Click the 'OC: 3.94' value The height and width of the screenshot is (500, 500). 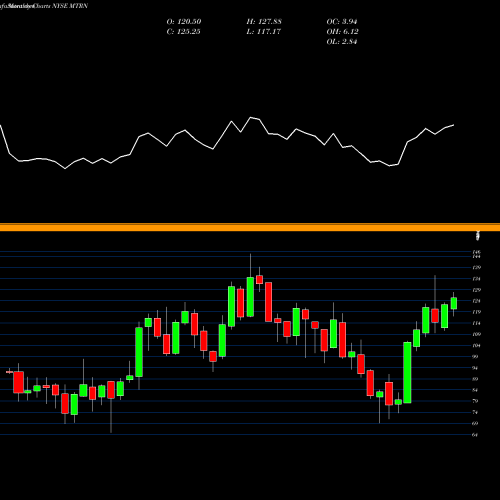pyautogui.click(x=342, y=22)
